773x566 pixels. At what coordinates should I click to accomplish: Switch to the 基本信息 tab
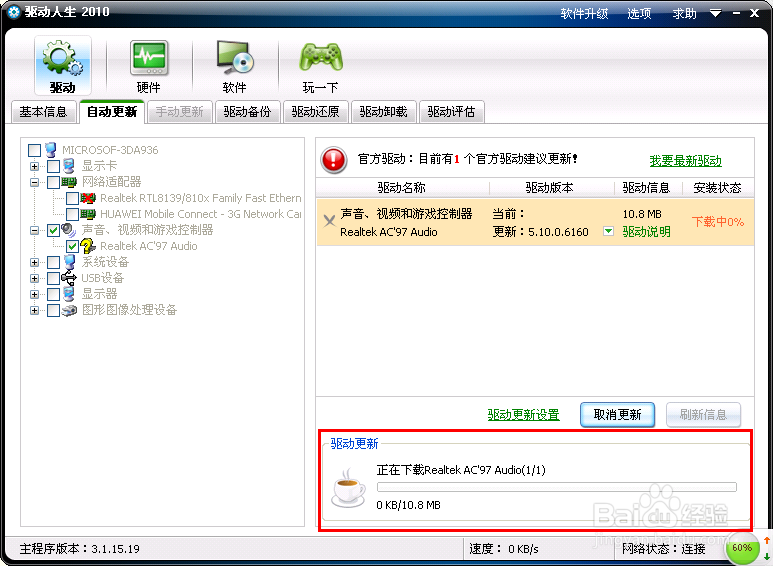43,112
